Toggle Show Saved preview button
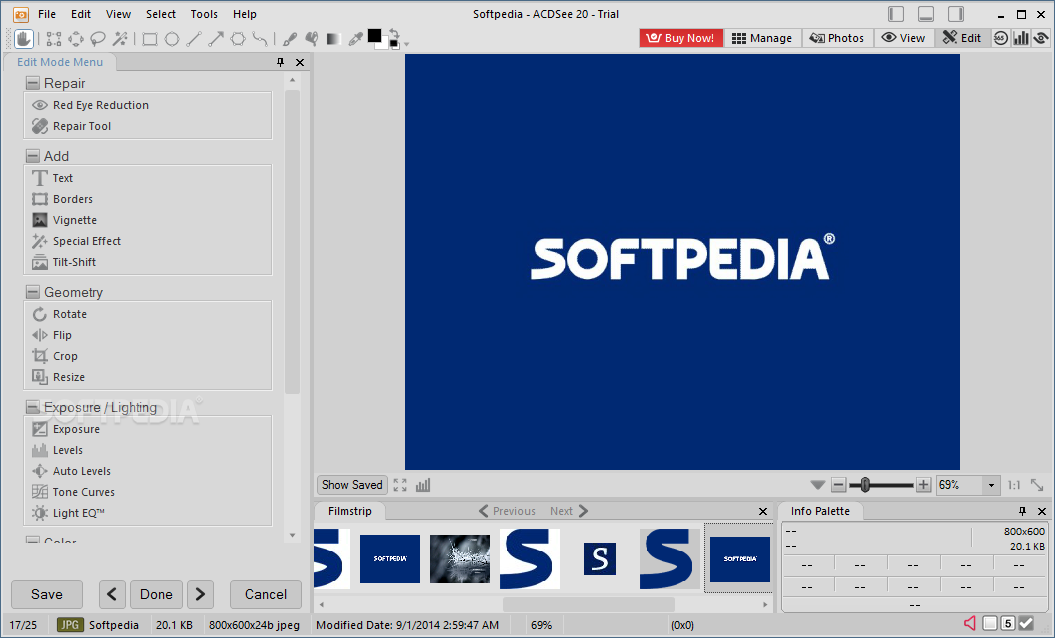 pyautogui.click(x=352, y=485)
